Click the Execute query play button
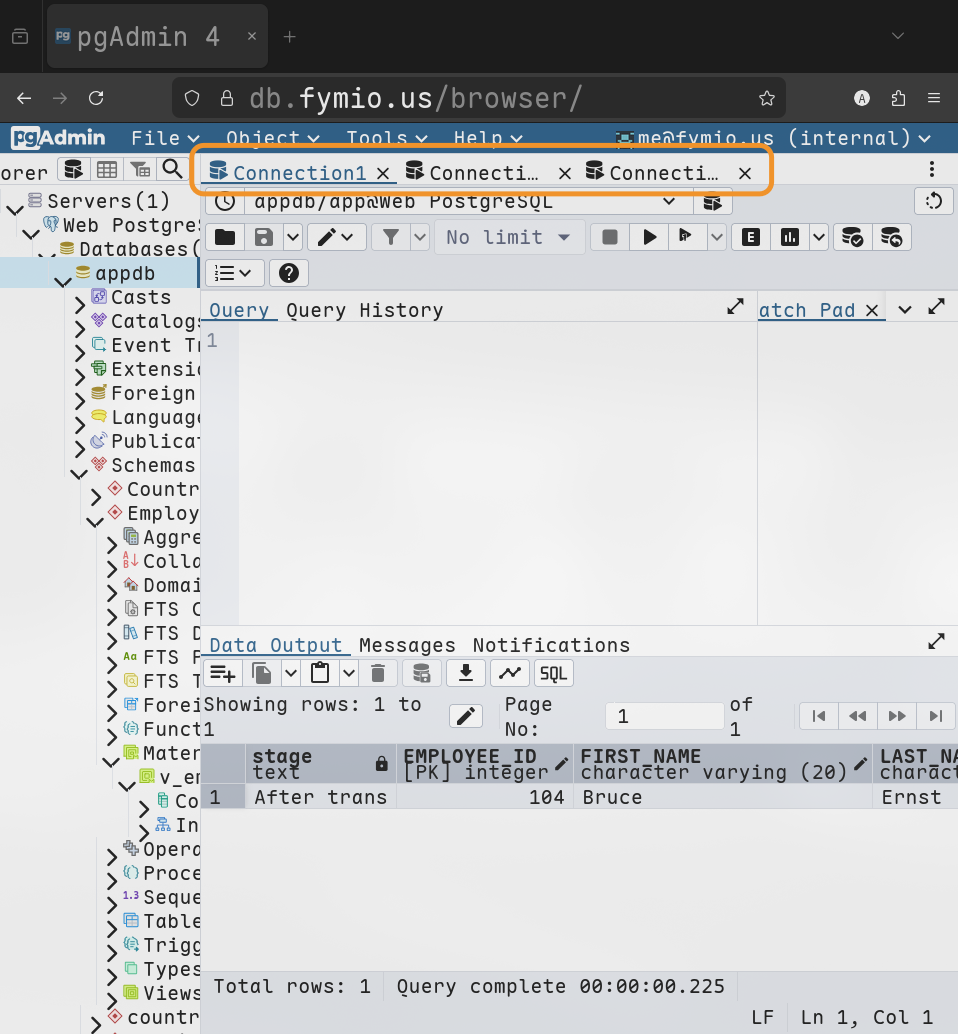This screenshot has width=958, height=1034. [x=650, y=237]
